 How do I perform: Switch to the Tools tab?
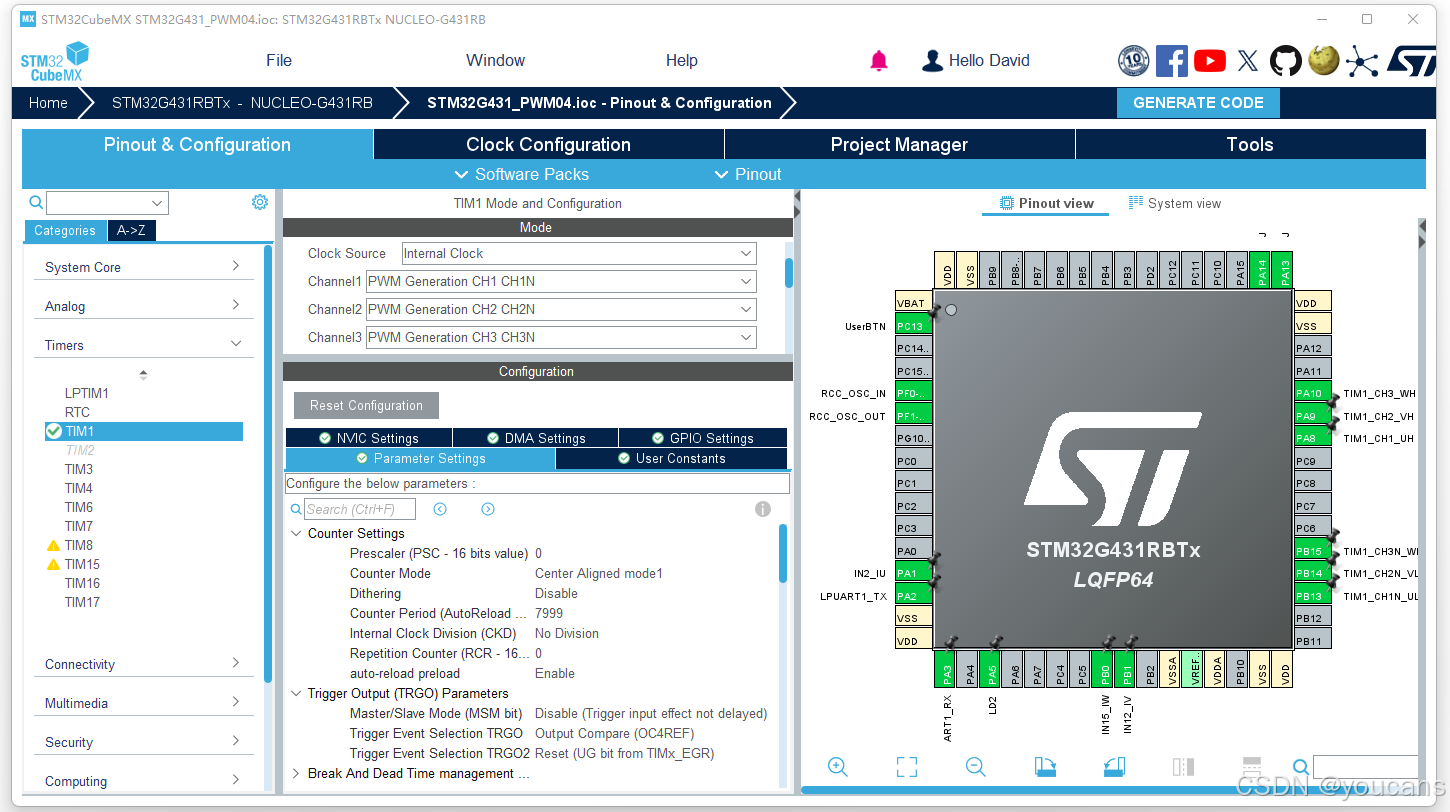pos(1250,145)
